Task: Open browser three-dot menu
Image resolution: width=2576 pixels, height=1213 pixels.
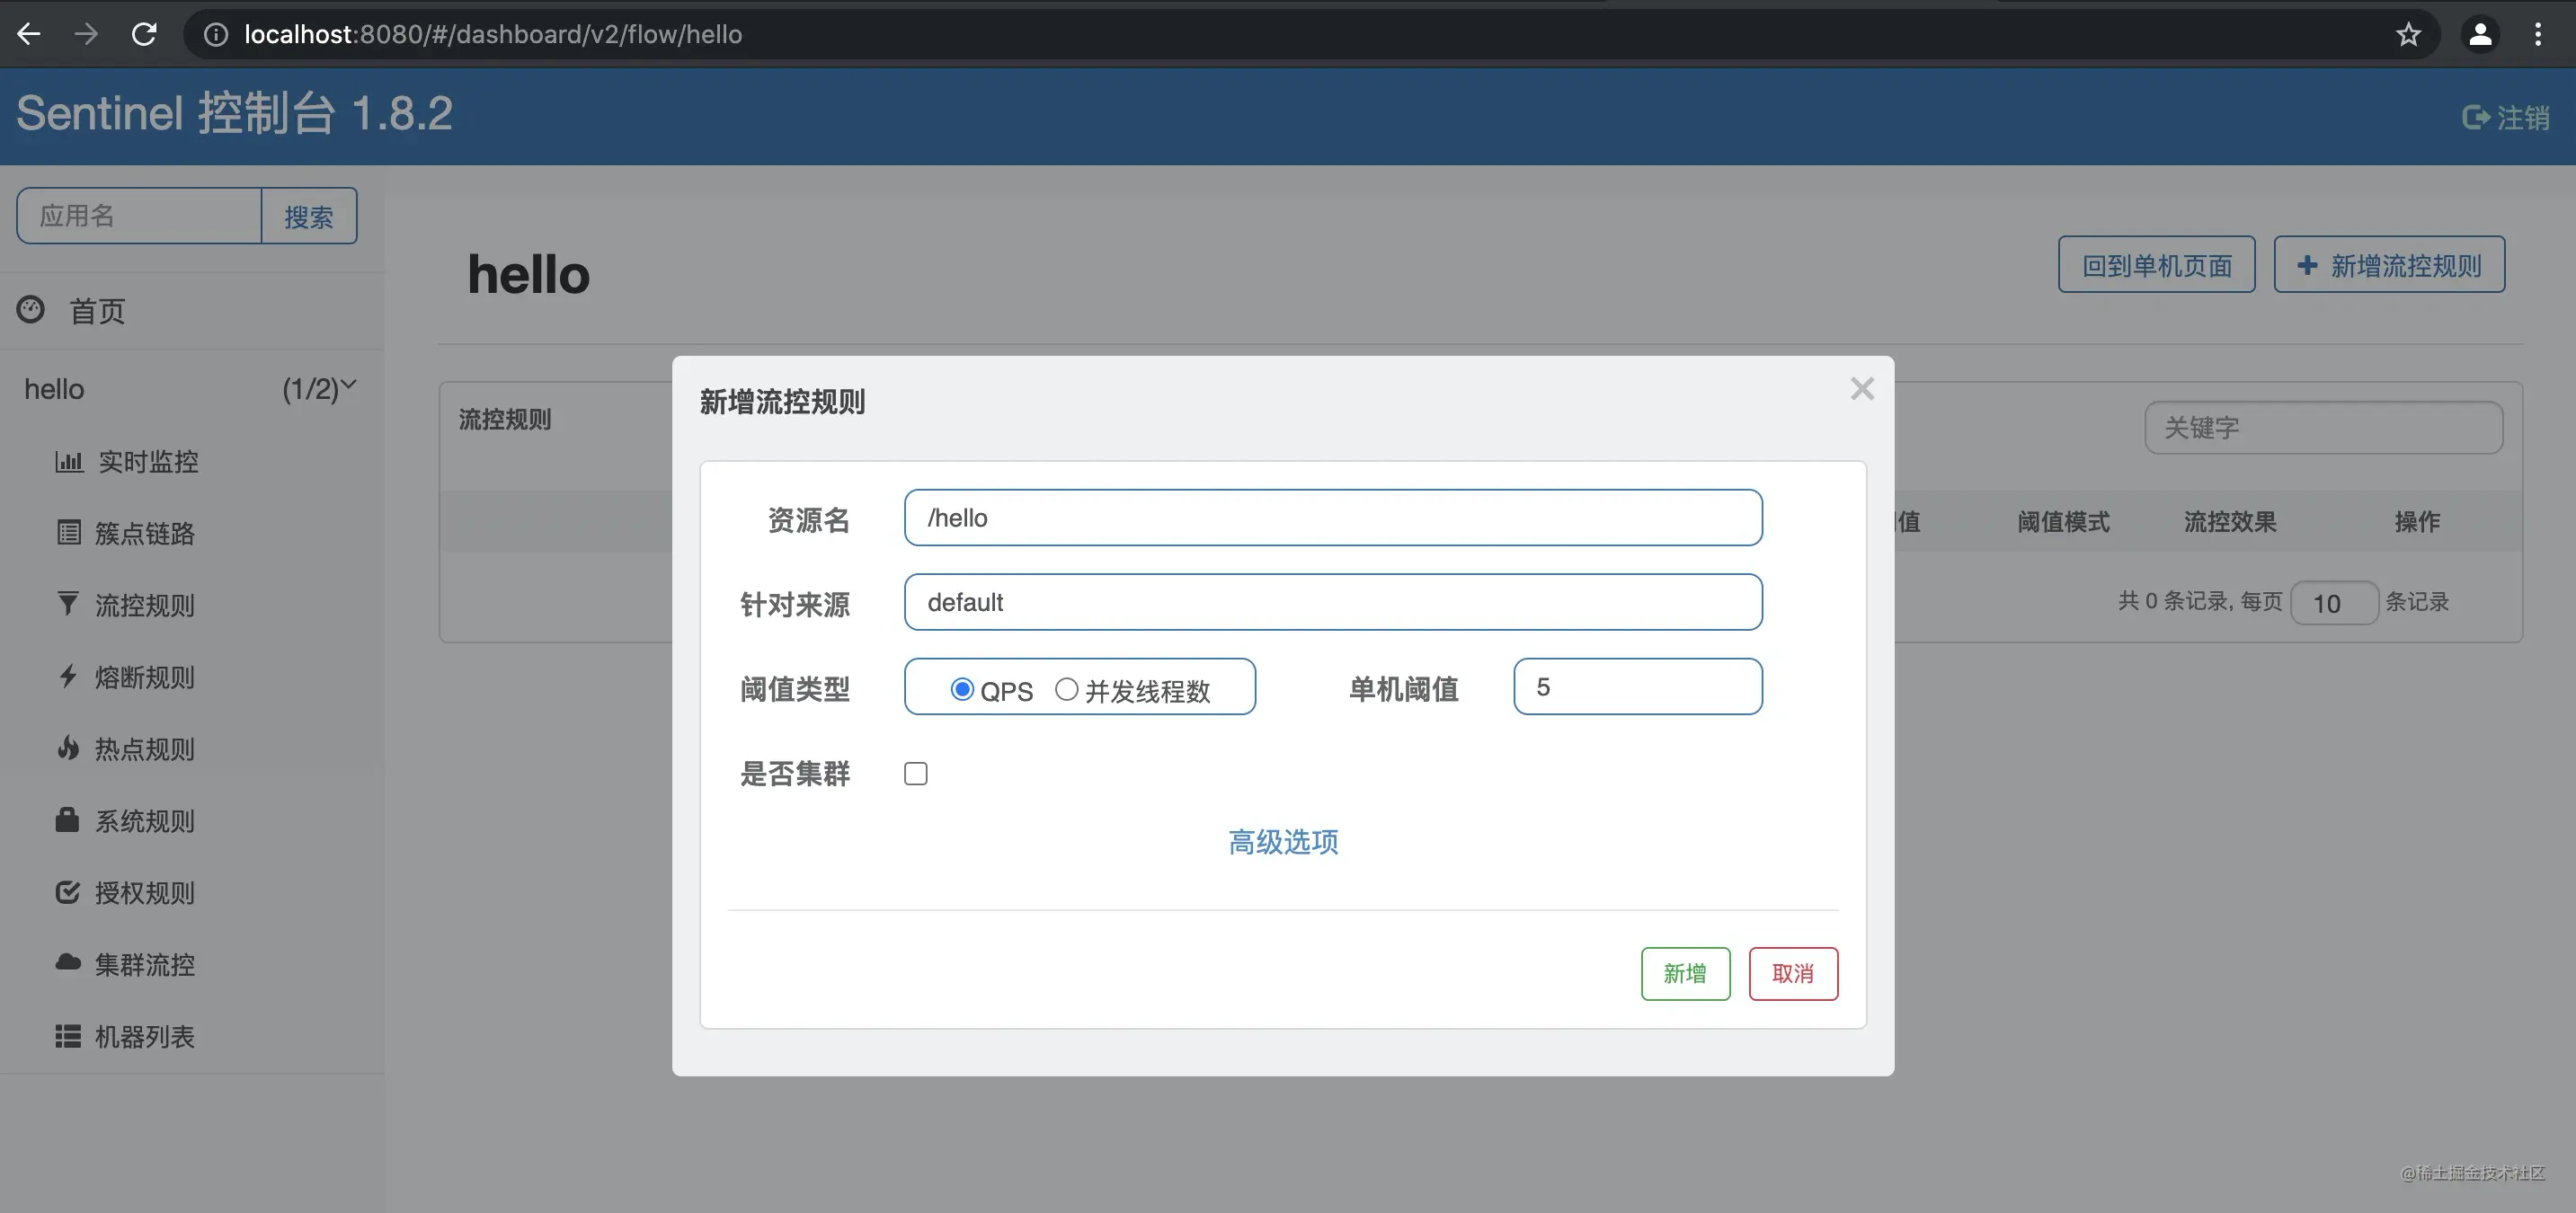Action: pos(2538,35)
